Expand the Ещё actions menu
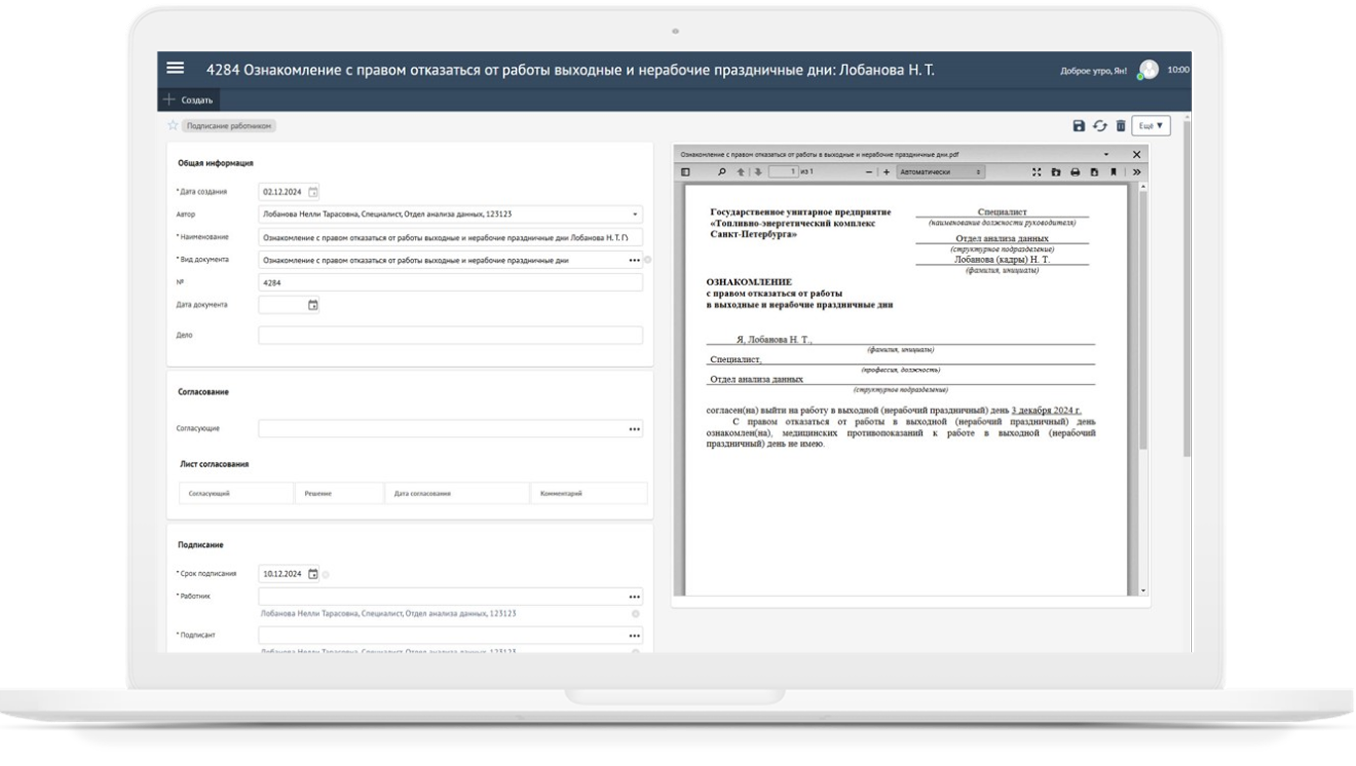 (x=1152, y=126)
